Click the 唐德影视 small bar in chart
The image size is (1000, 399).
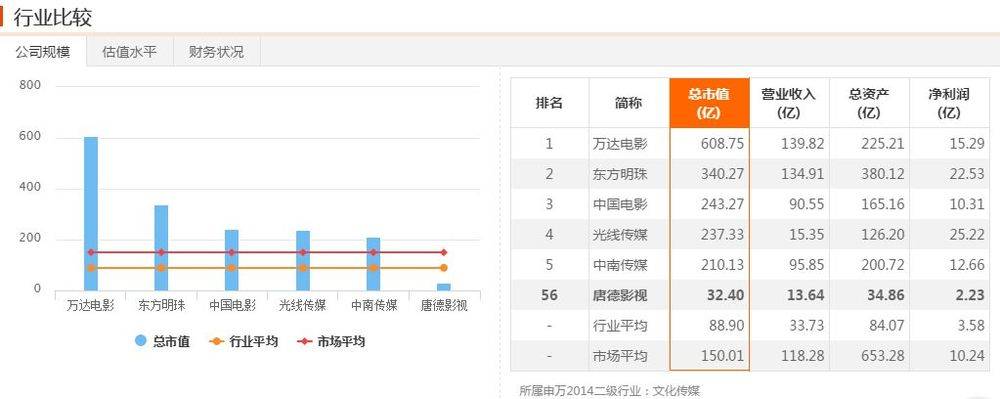pyautogui.click(x=444, y=287)
